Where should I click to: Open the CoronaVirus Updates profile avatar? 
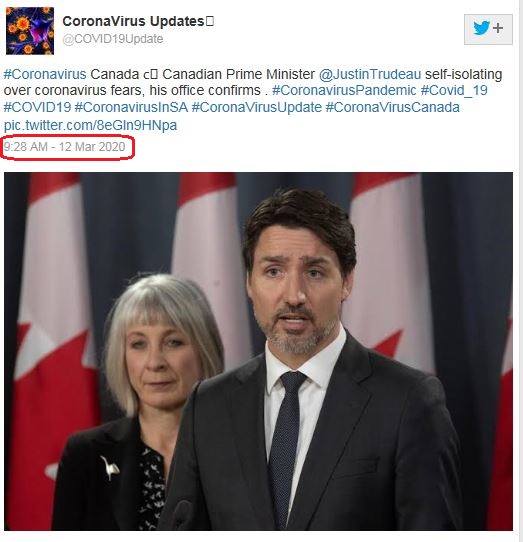coord(30,31)
